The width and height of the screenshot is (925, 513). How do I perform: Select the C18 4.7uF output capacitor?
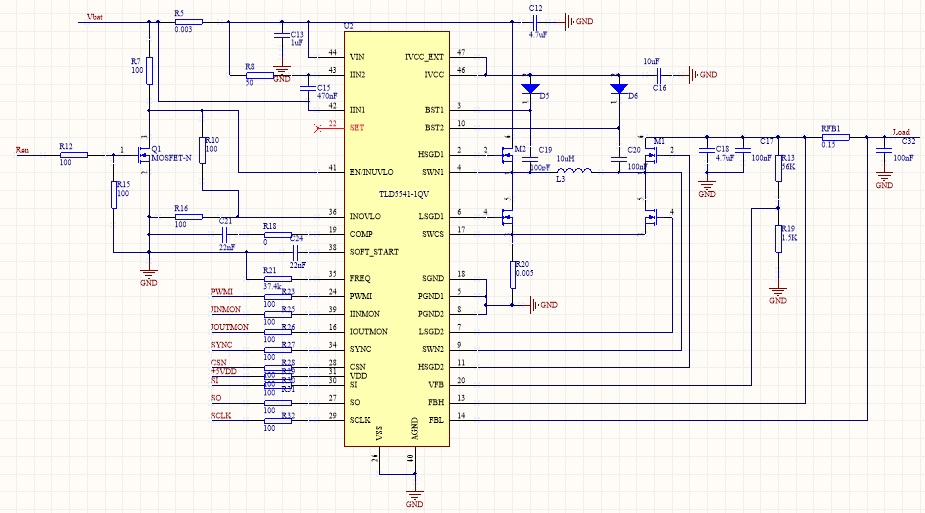click(707, 150)
